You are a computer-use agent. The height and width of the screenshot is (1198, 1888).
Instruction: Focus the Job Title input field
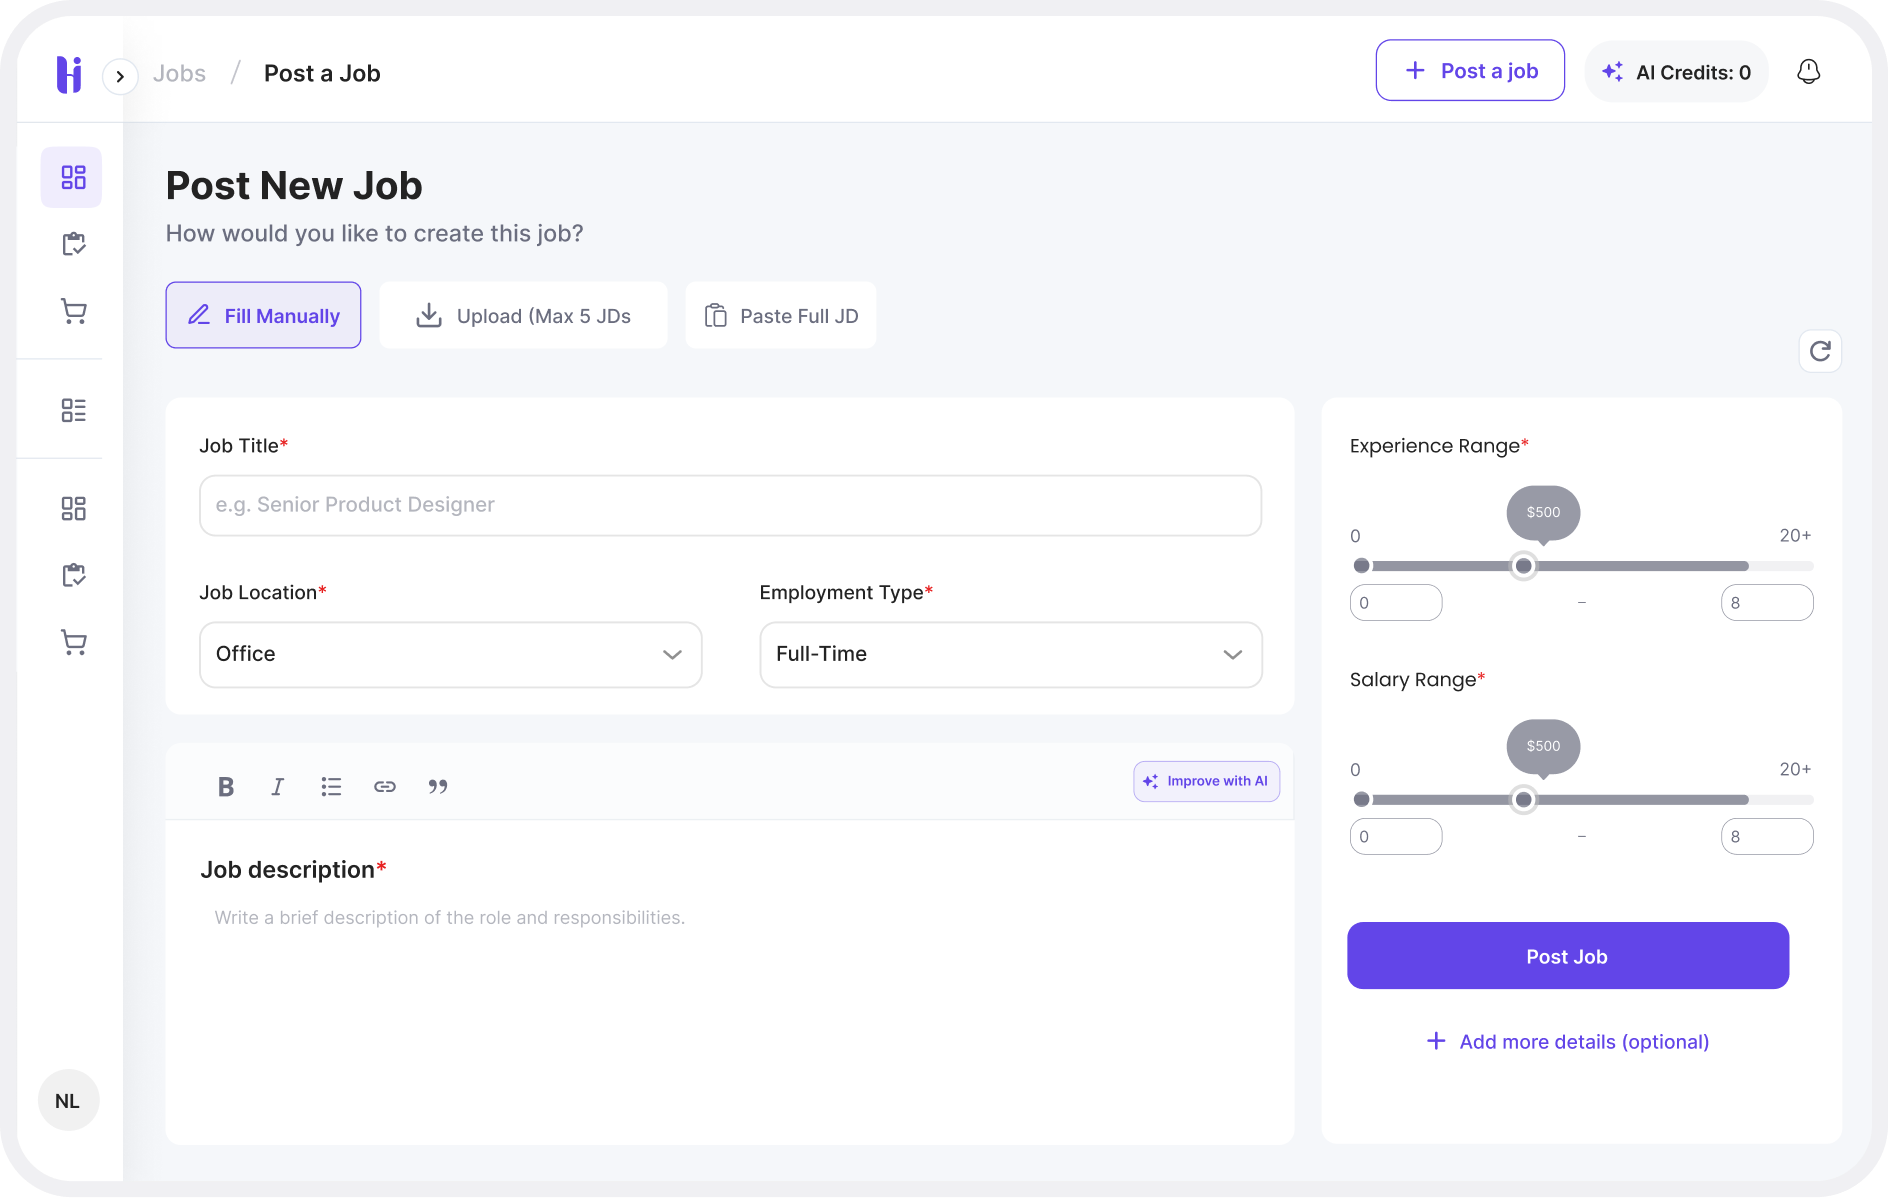730,505
